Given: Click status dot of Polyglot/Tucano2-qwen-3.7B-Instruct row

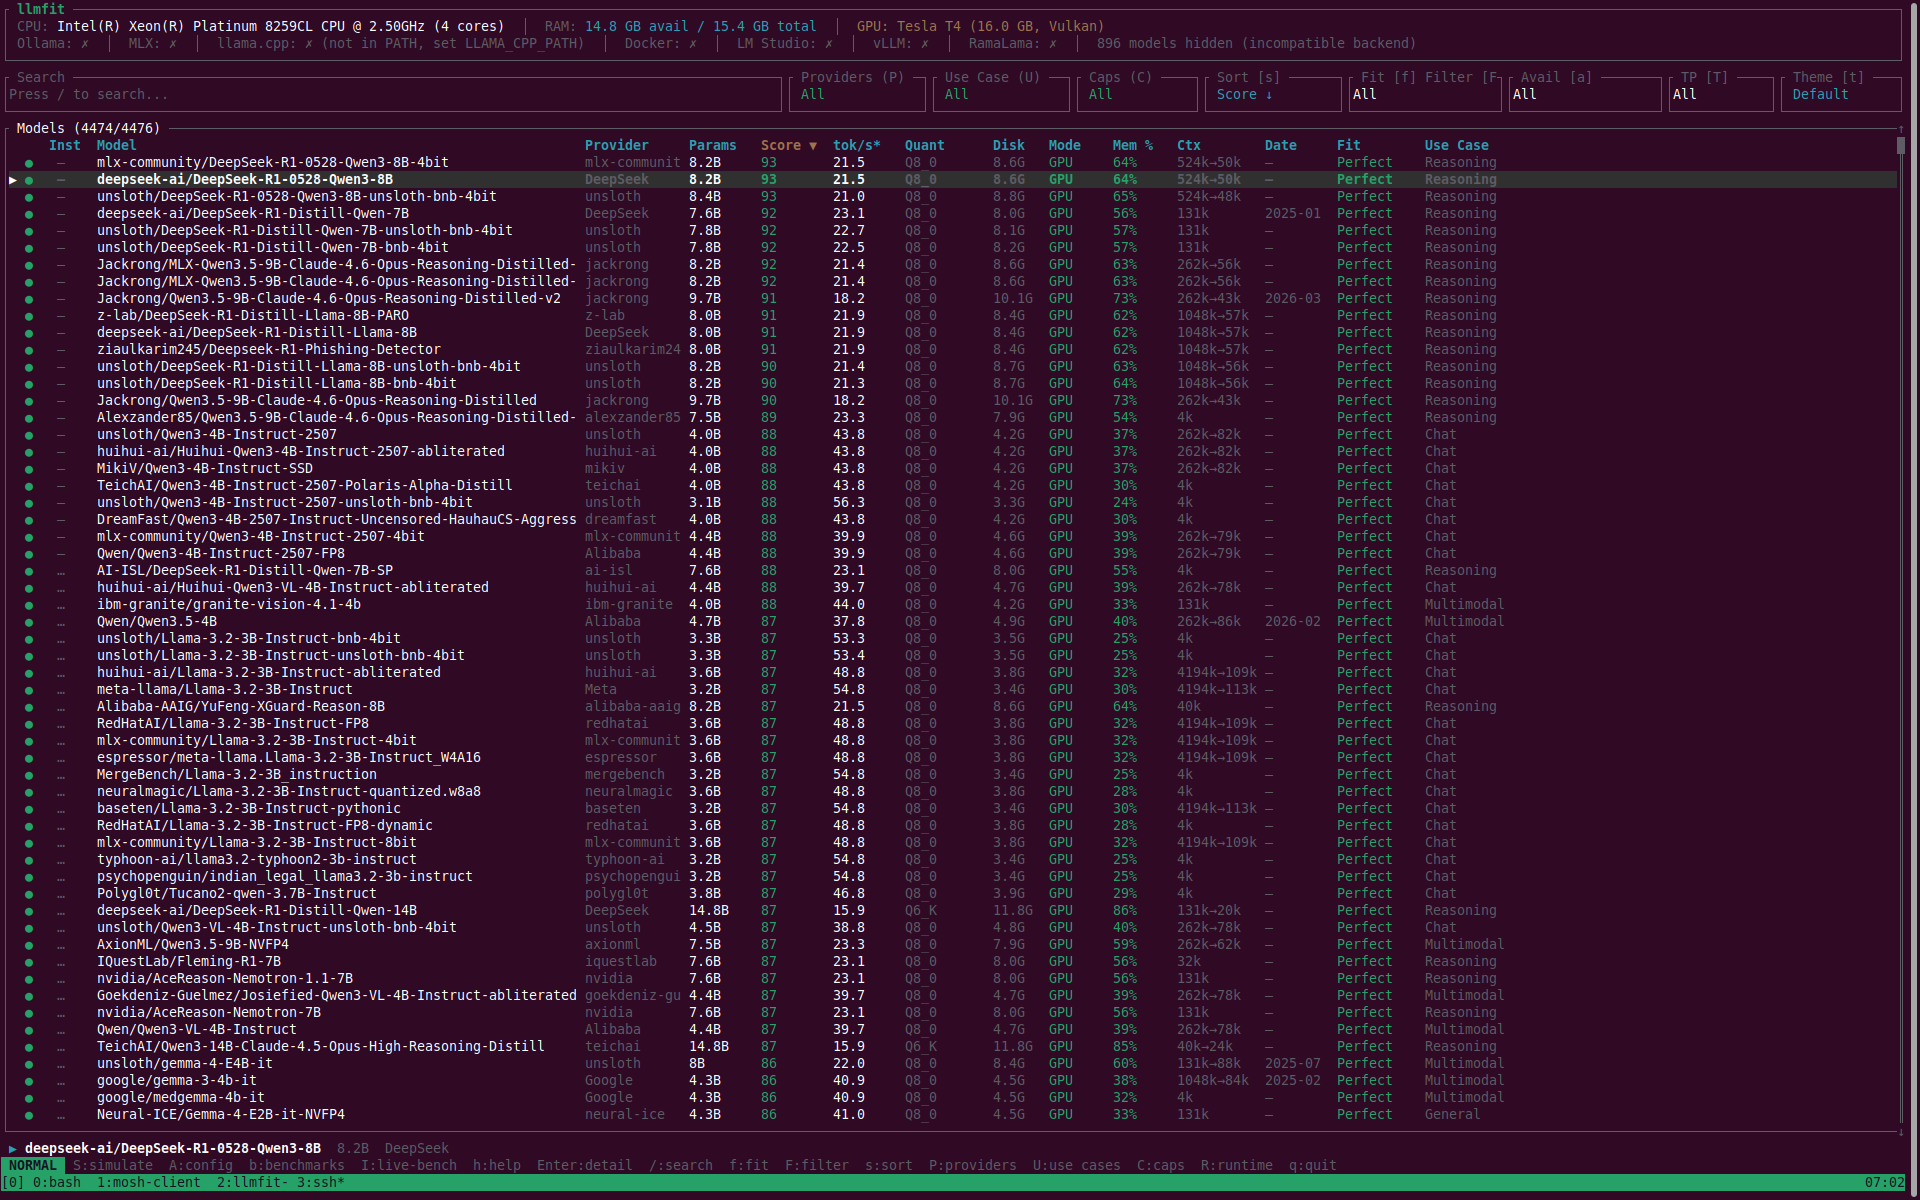Looking at the screenshot, I should pyautogui.click(x=29, y=894).
